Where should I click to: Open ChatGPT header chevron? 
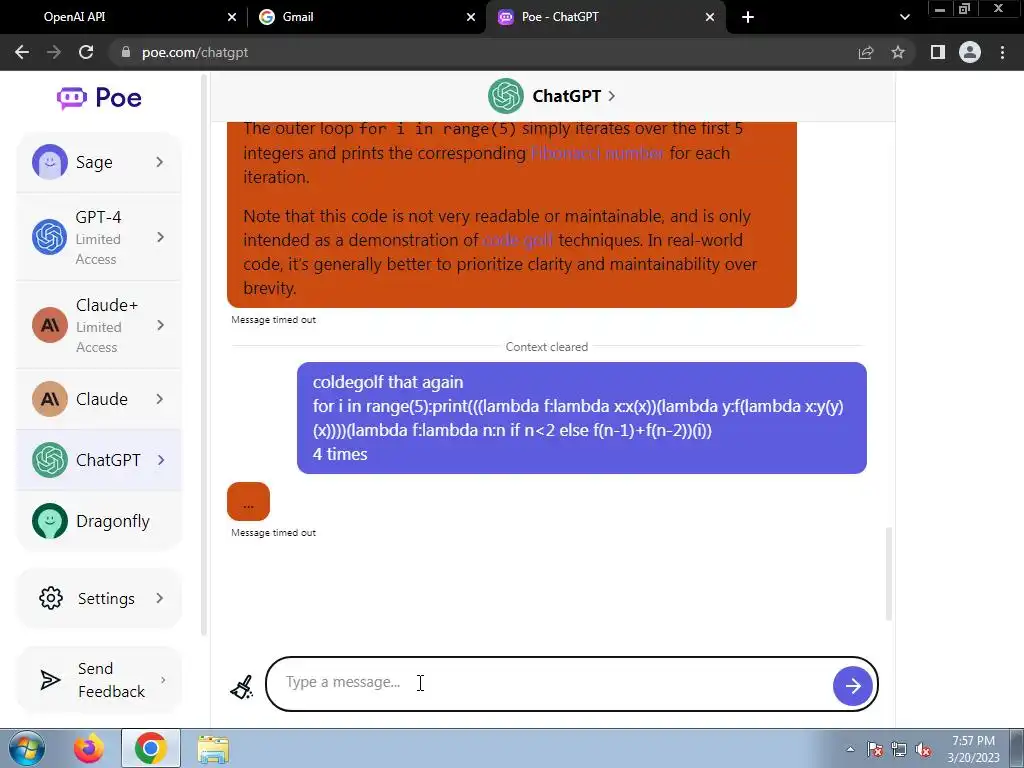click(x=612, y=96)
